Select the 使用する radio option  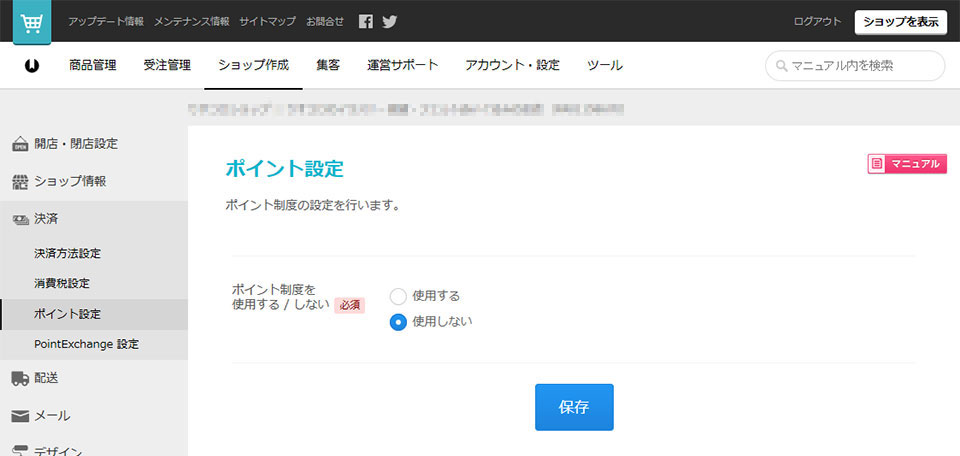pos(398,296)
